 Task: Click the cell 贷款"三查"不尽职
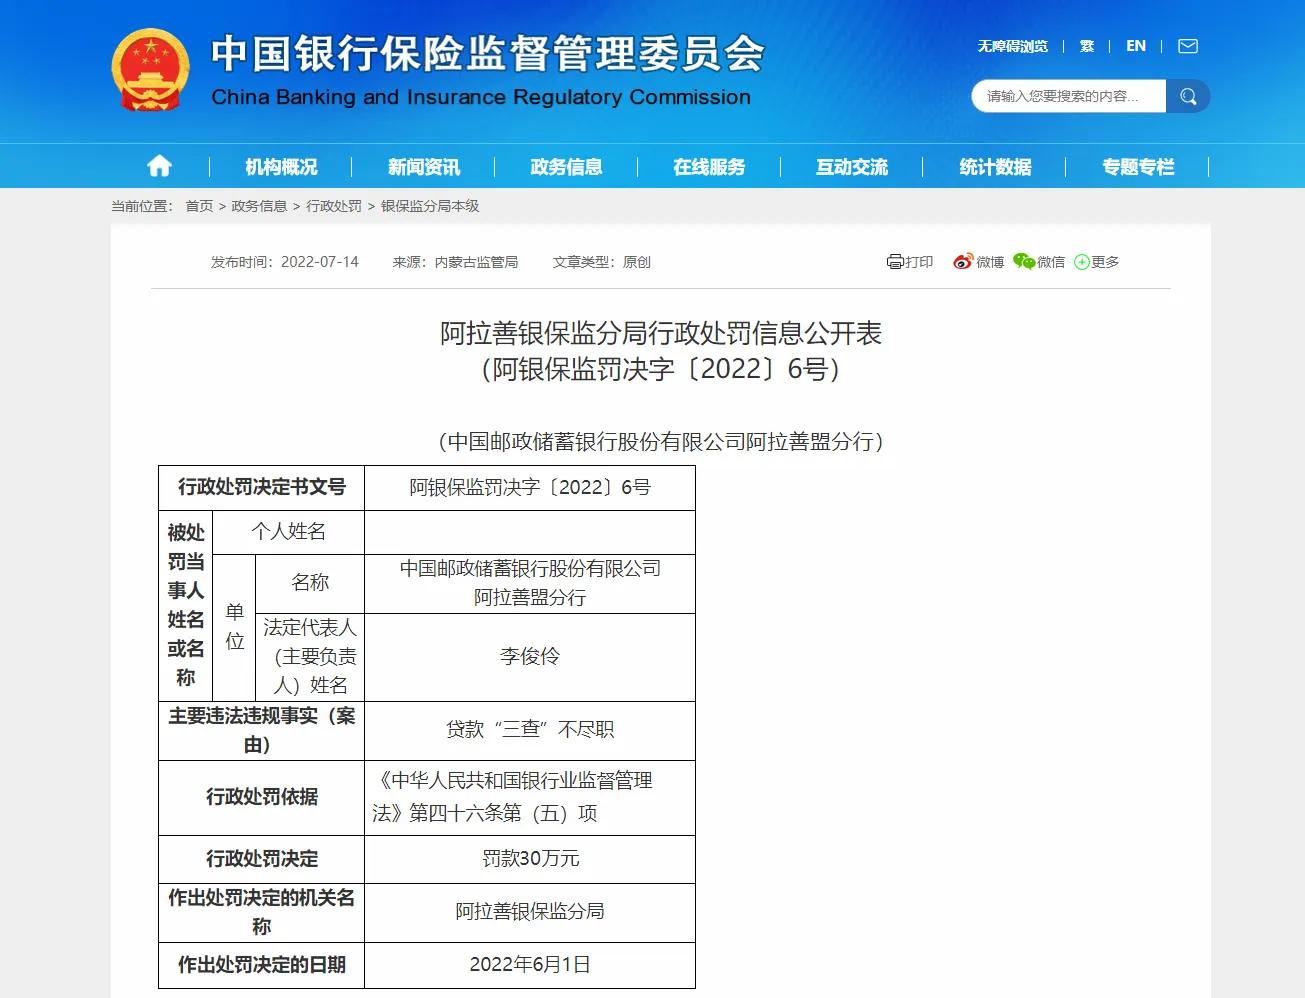530,730
